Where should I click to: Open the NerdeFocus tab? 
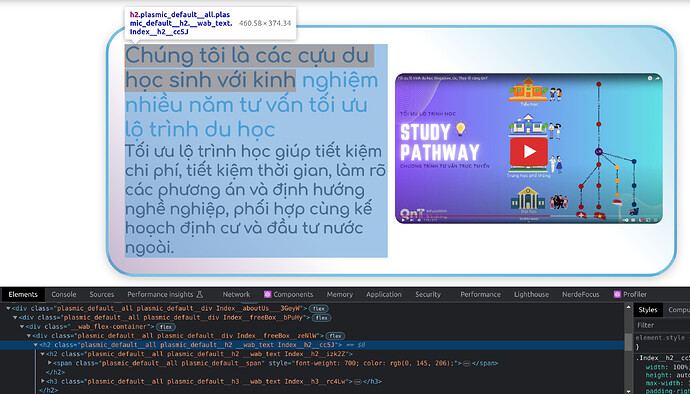coord(580,295)
